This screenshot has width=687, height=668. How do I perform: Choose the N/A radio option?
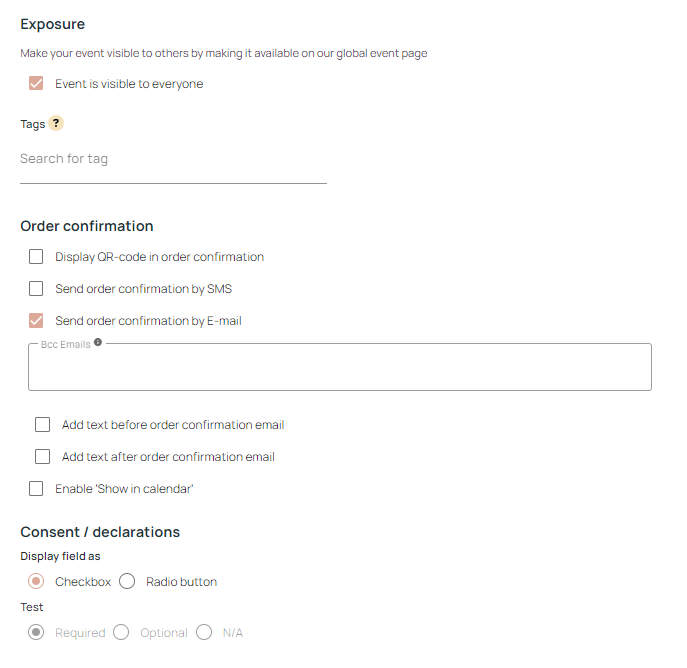click(204, 633)
